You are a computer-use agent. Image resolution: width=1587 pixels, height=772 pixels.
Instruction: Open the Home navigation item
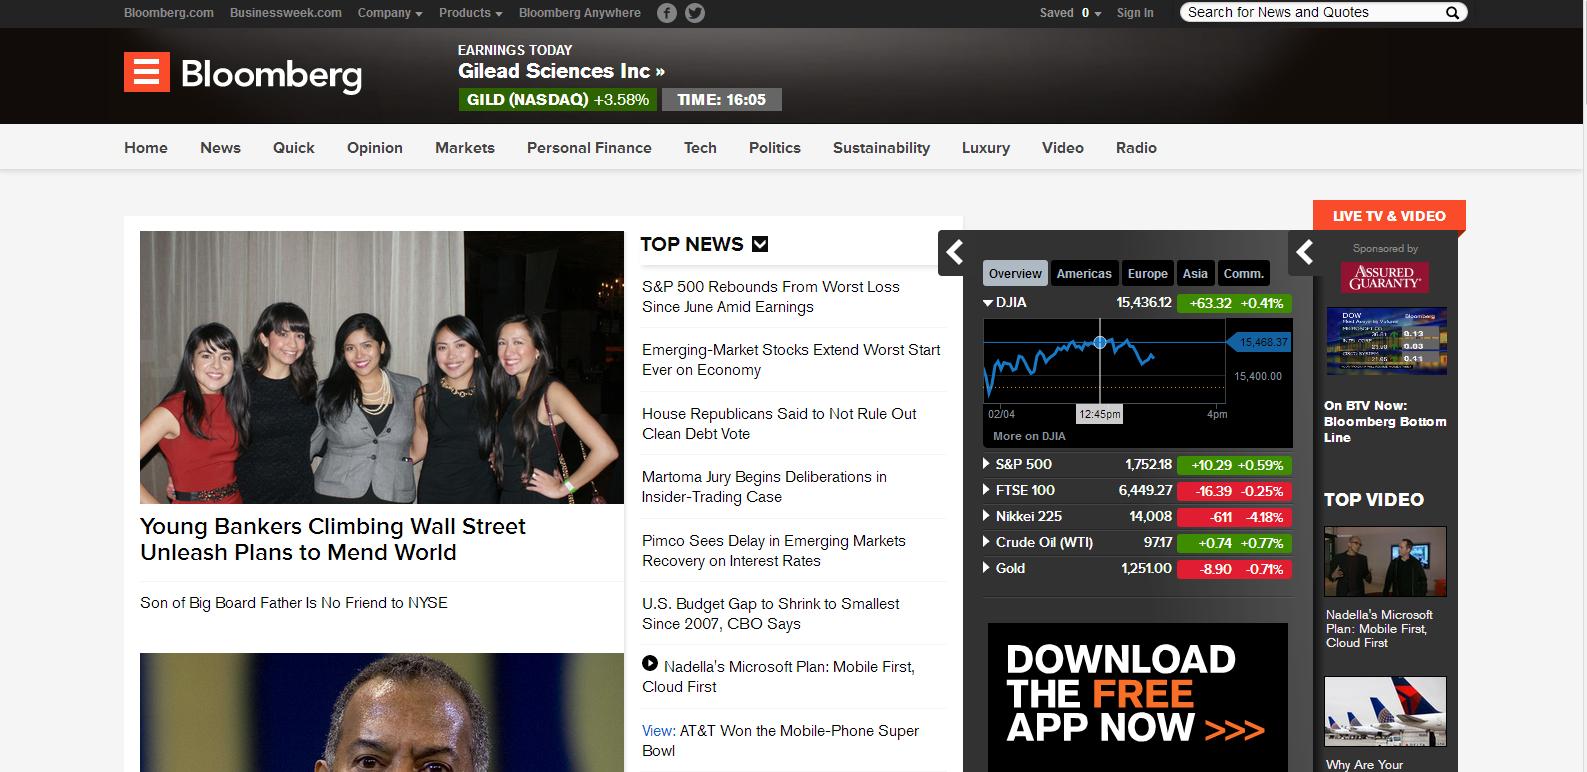[x=146, y=148]
